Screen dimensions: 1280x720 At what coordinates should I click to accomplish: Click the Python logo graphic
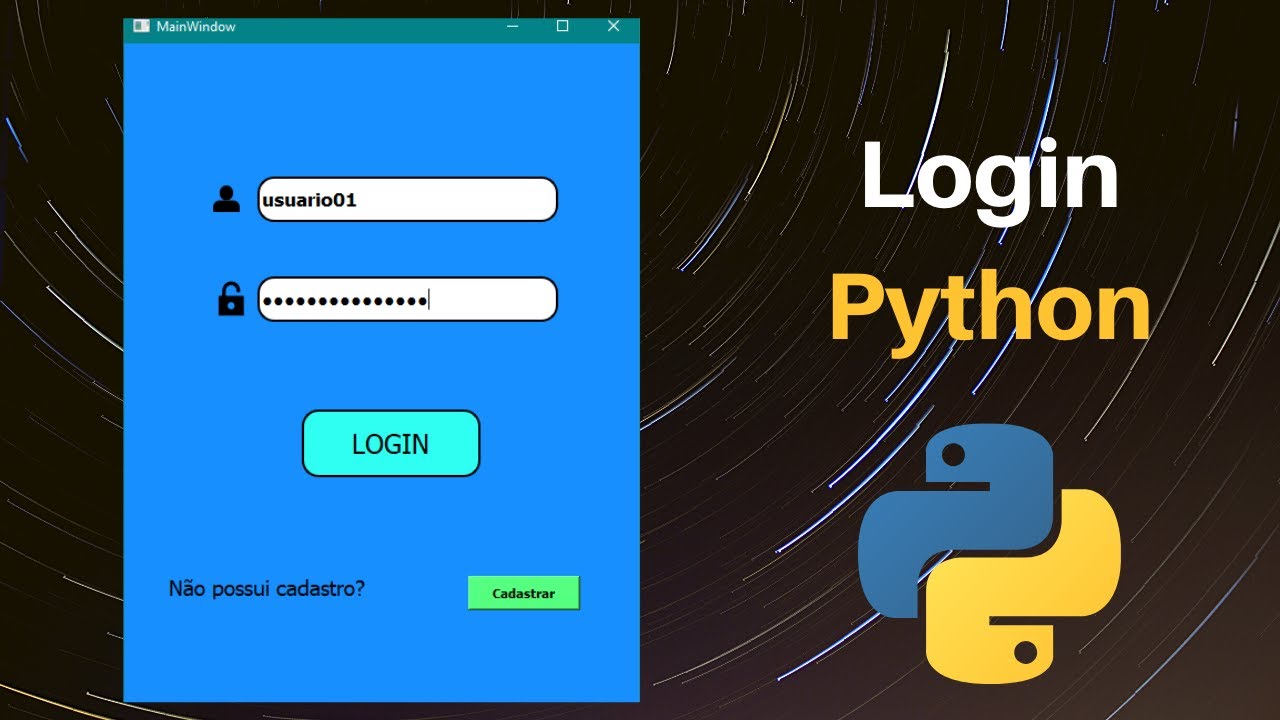tap(990, 553)
